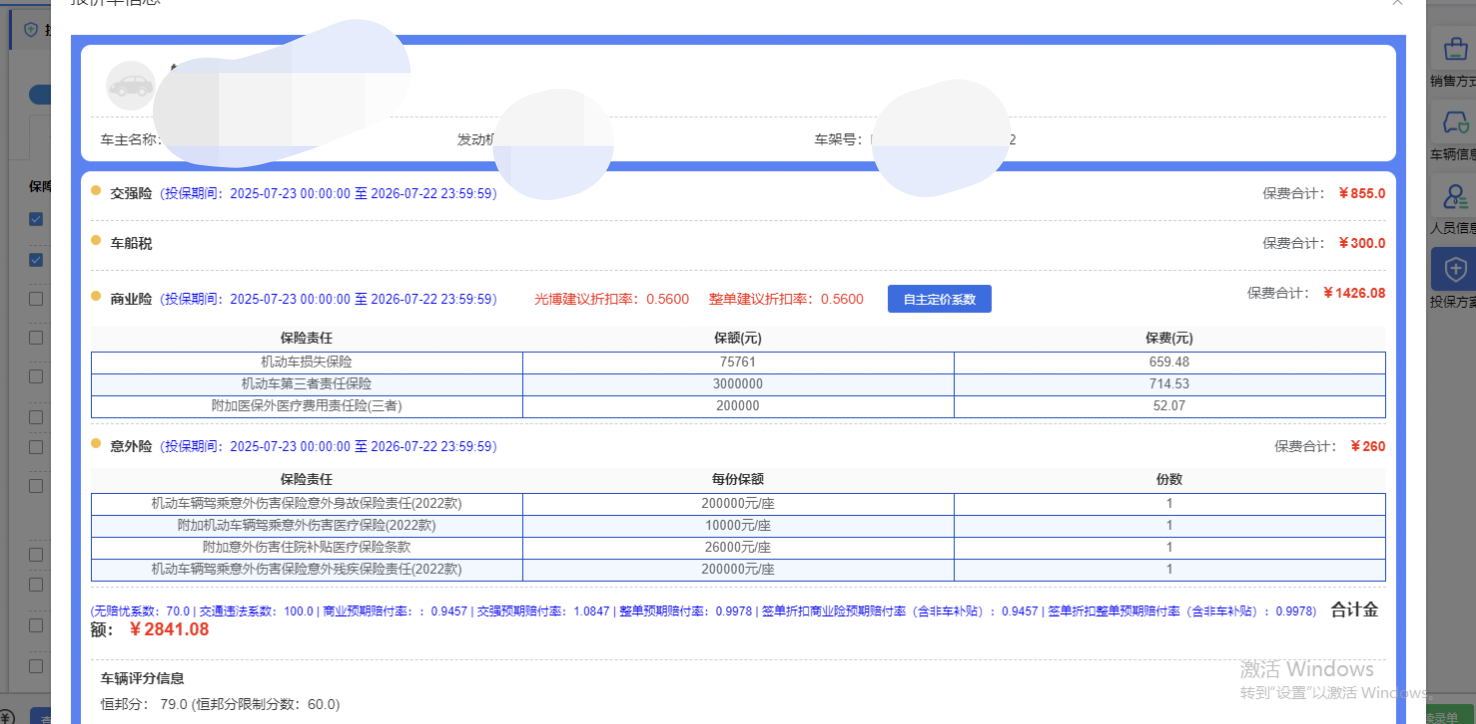1476x724 pixels.
Task: Click the grey car avatar icon
Action: pyautogui.click(x=130, y=86)
